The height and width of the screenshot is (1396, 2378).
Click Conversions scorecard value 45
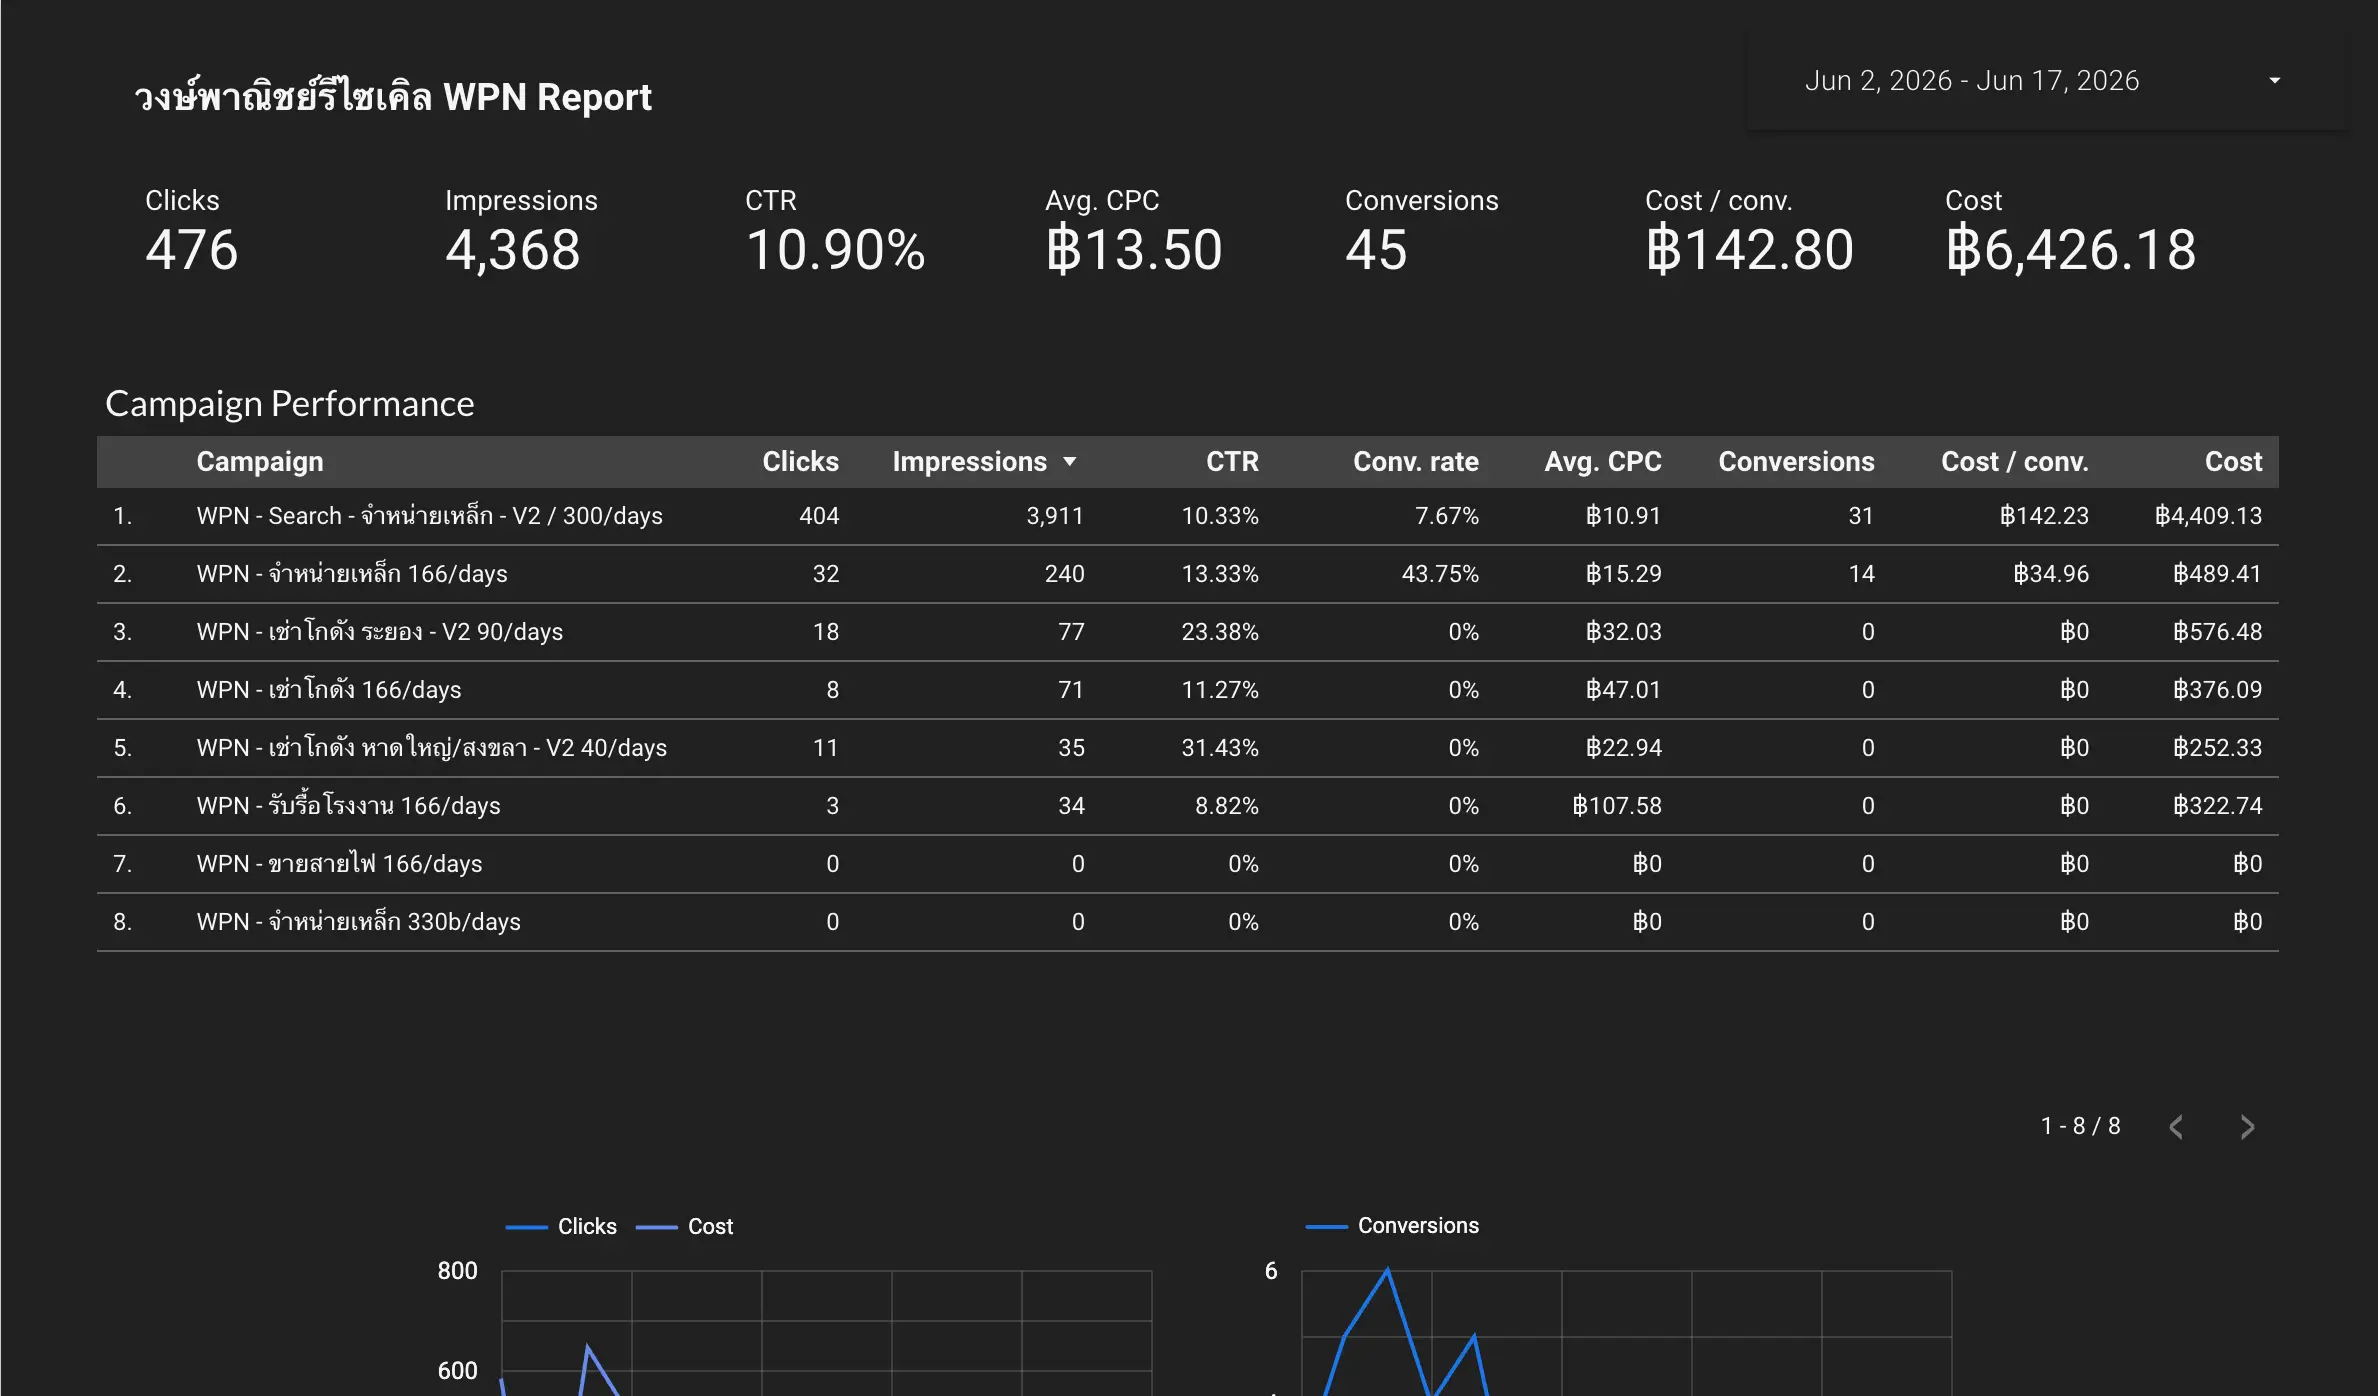click(1376, 250)
